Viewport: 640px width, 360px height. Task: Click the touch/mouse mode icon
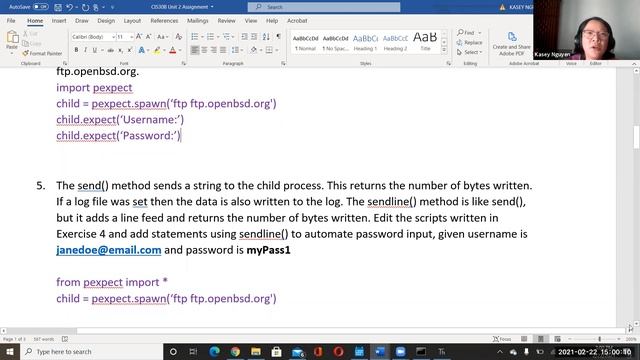[96, 7]
